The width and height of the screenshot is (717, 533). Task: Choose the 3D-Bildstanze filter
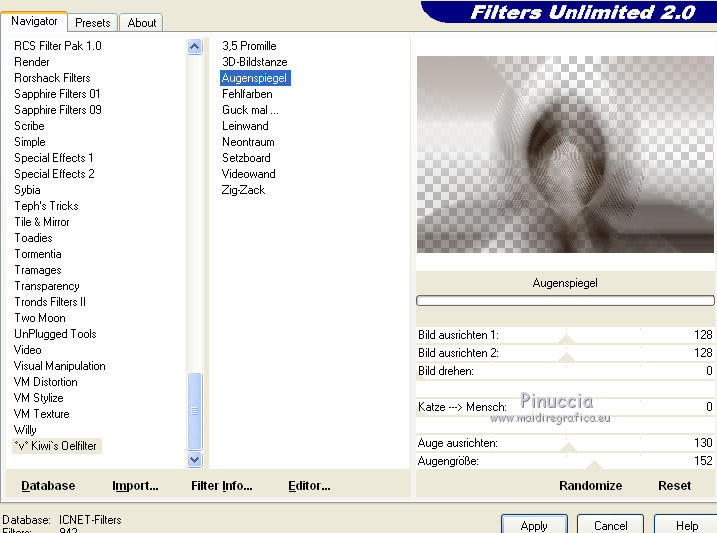pyautogui.click(x=255, y=62)
